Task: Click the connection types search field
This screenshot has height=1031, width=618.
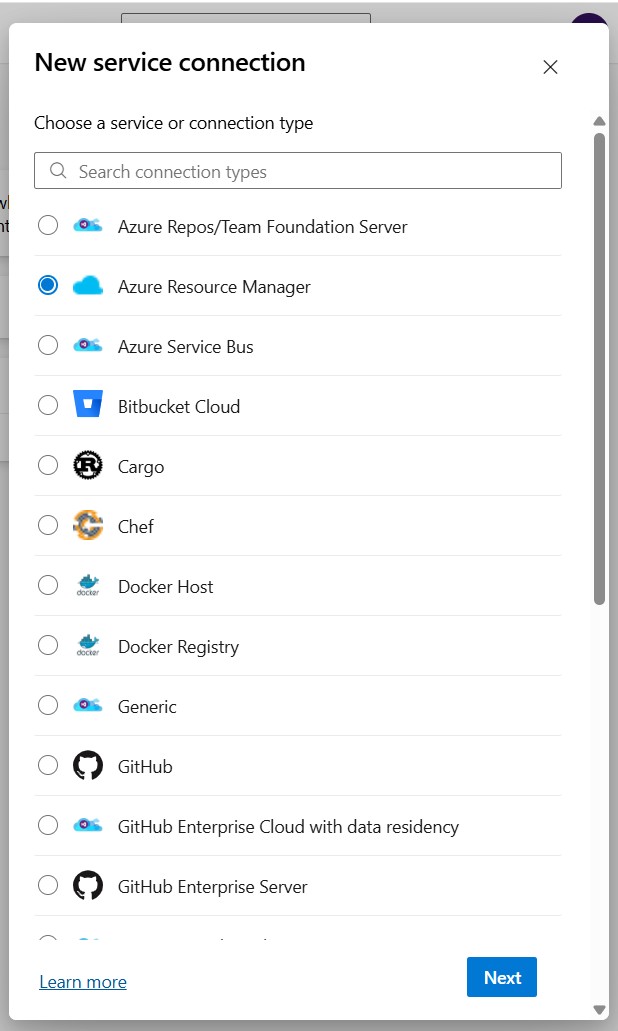Action: [x=298, y=170]
